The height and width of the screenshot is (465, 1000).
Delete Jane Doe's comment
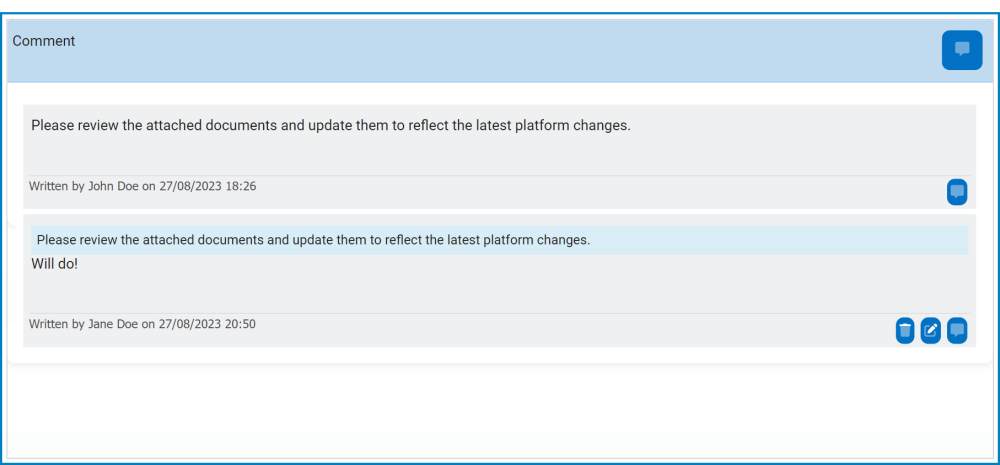pyautogui.click(x=905, y=331)
